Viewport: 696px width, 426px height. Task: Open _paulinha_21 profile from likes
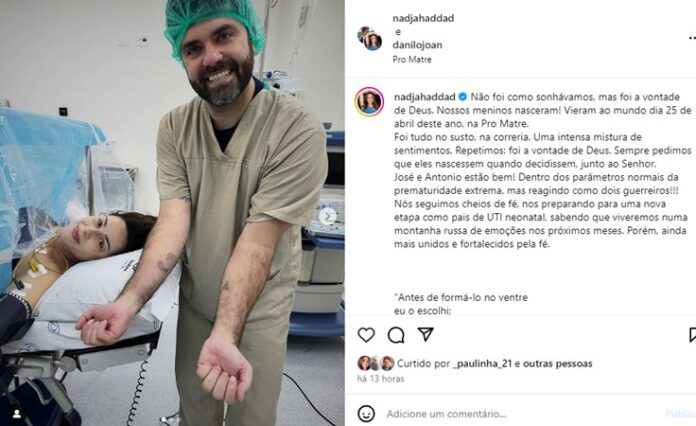tap(482, 364)
